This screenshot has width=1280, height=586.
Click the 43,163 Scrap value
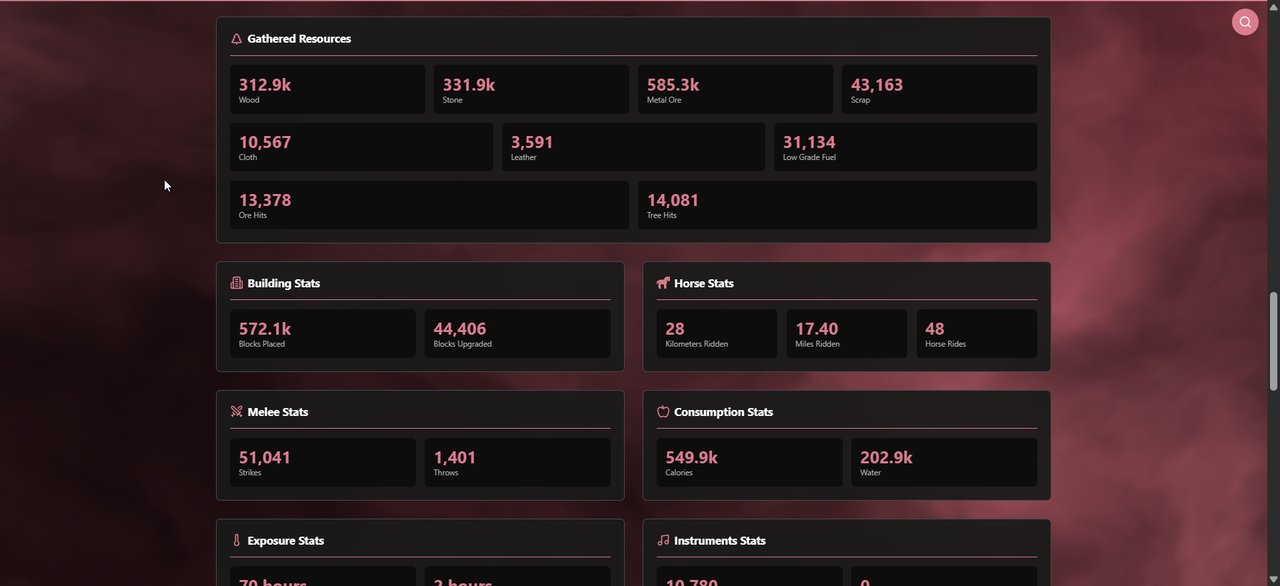[877, 85]
